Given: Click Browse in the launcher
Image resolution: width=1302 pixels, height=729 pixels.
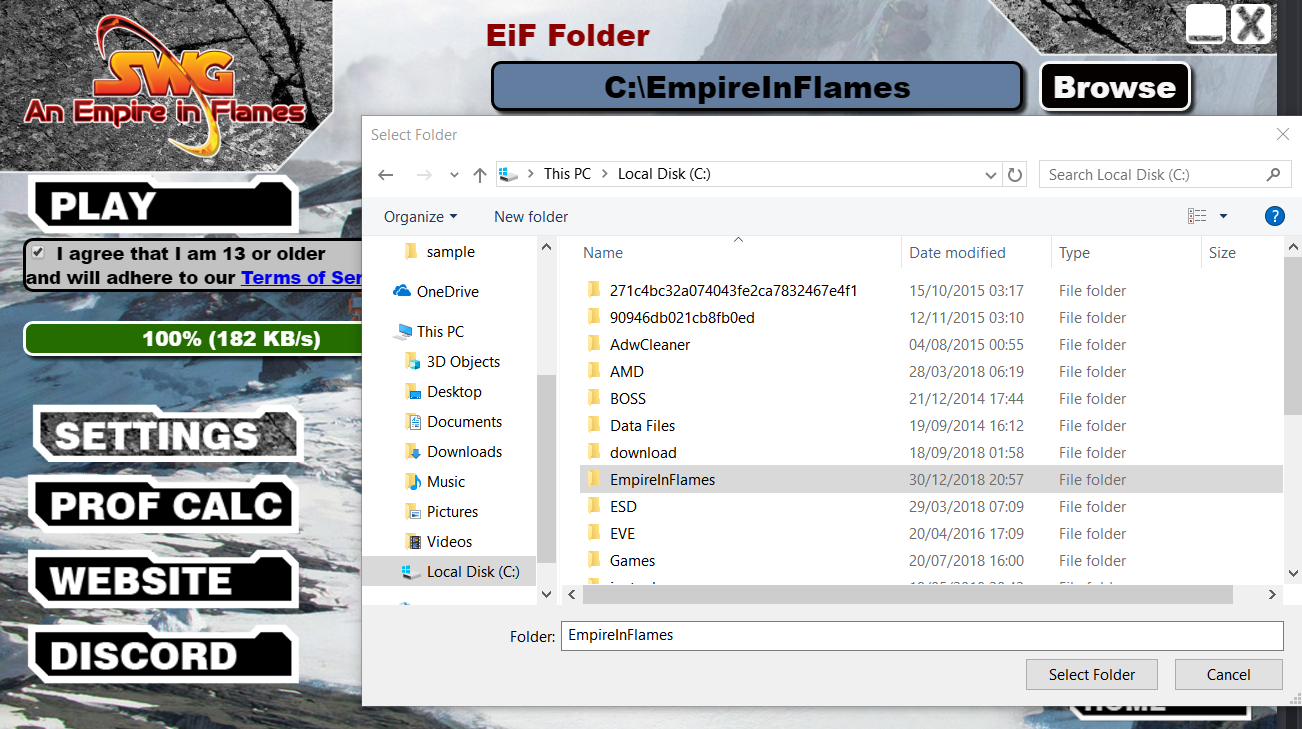Looking at the screenshot, I should coord(1115,87).
